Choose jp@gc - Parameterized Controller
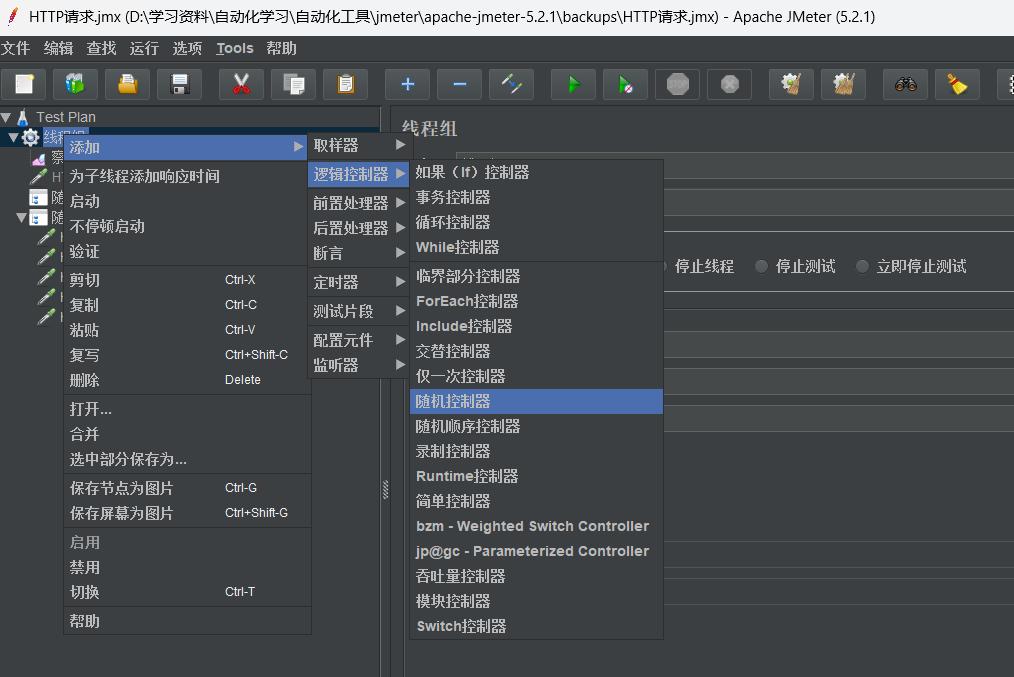The width and height of the screenshot is (1014, 677). pos(536,552)
